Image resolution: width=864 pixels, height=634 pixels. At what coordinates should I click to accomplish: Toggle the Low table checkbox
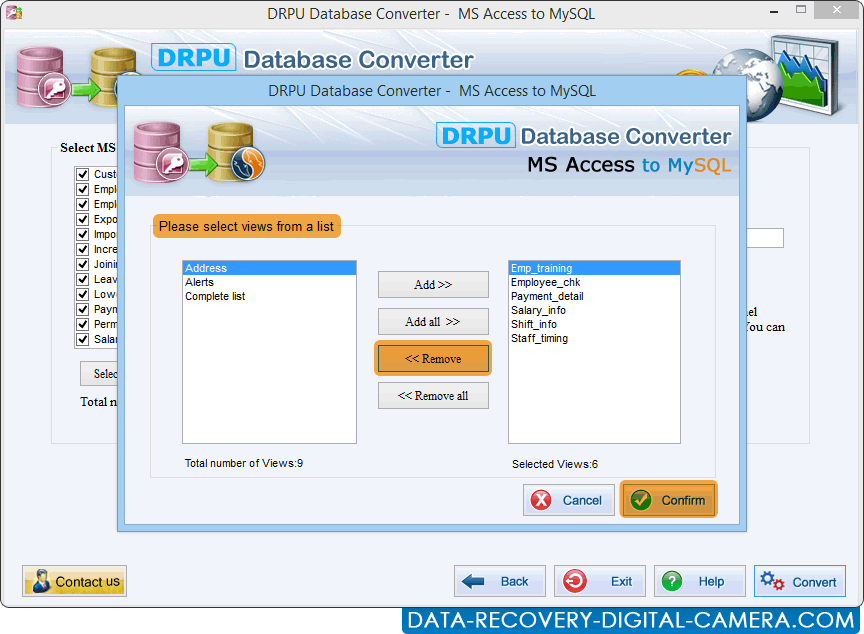pos(83,294)
